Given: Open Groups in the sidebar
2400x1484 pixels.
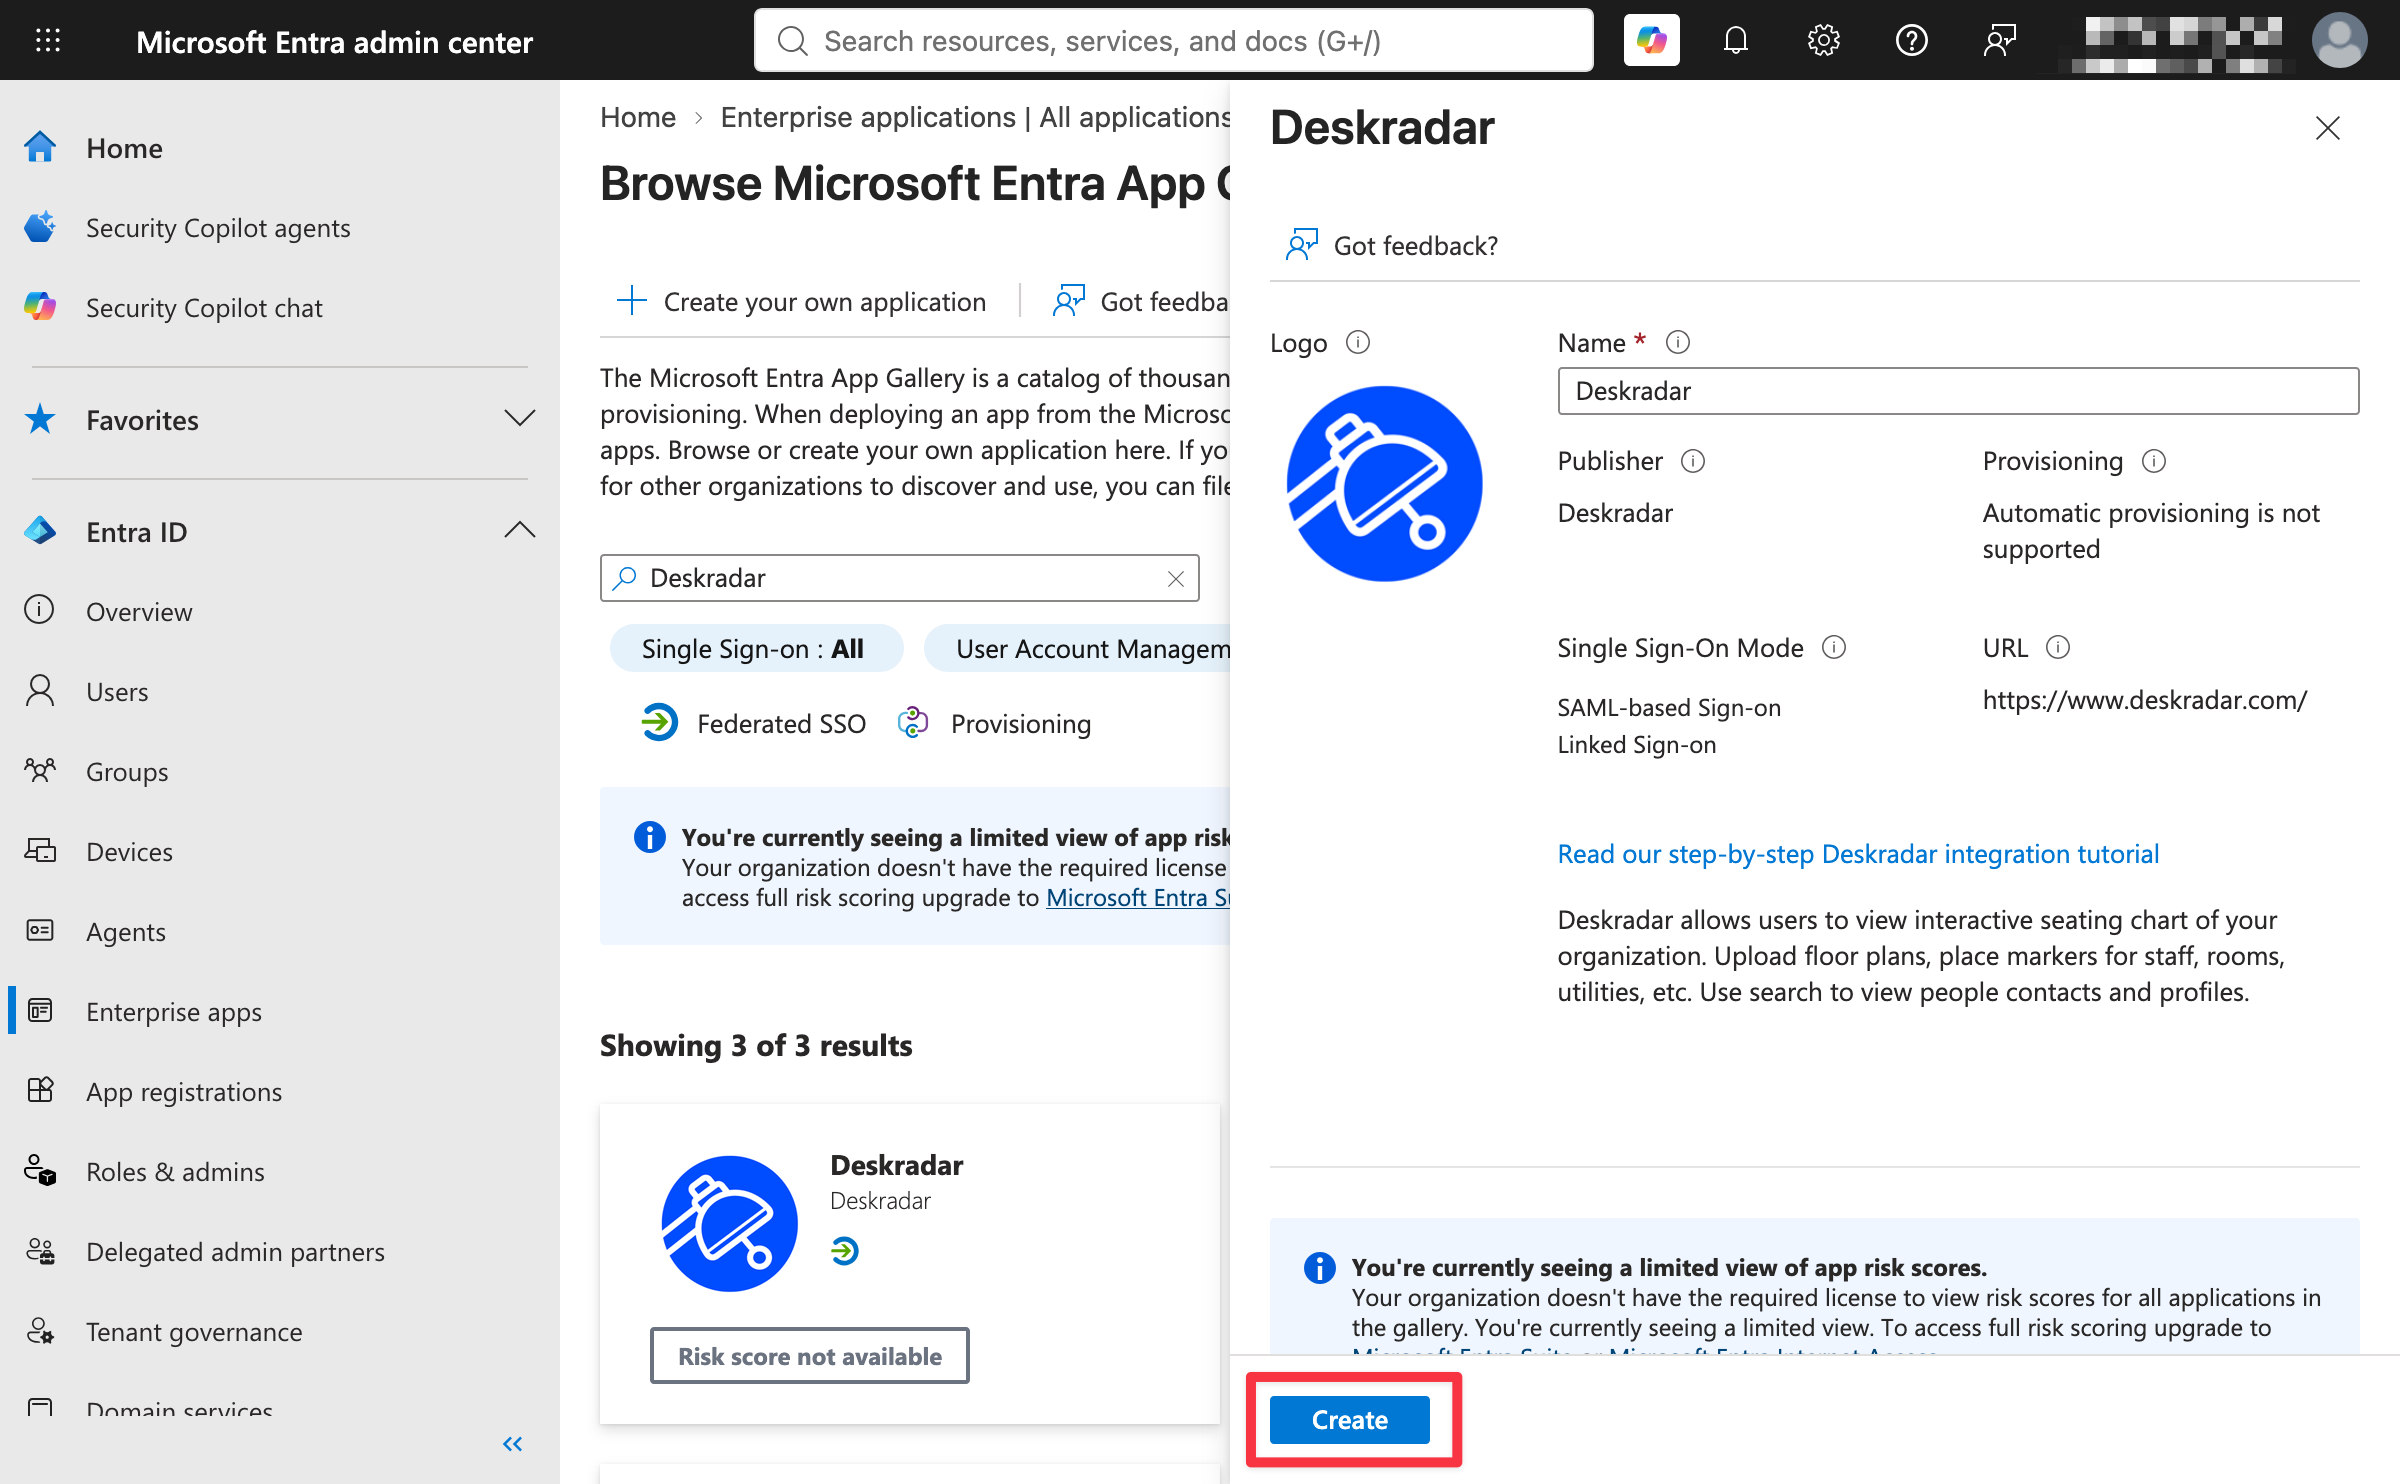Looking at the screenshot, I should 127,772.
